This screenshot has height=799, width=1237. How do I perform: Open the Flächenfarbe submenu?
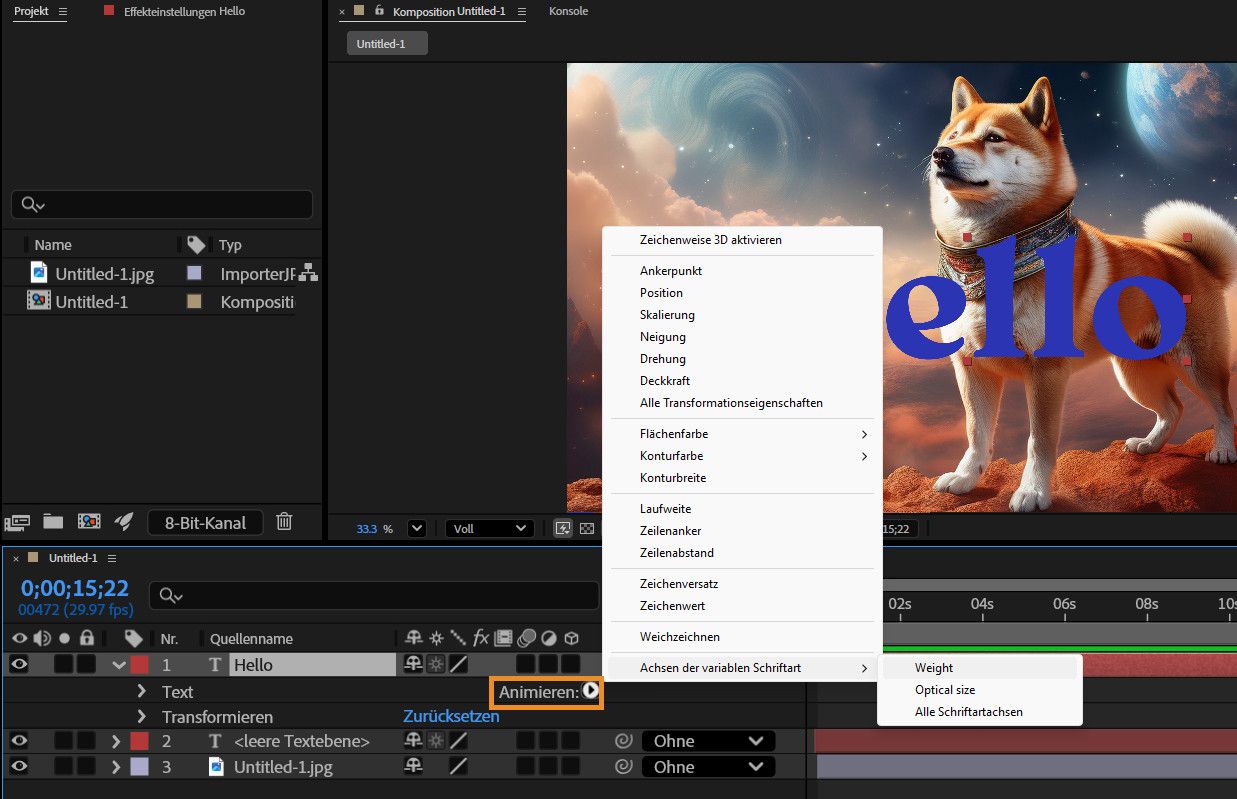coord(743,434)
